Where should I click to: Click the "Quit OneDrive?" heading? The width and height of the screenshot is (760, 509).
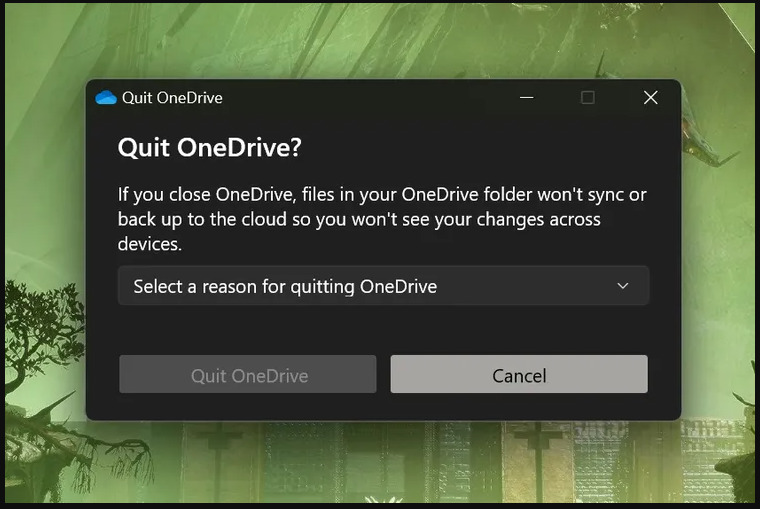click(x=209, y=147)
